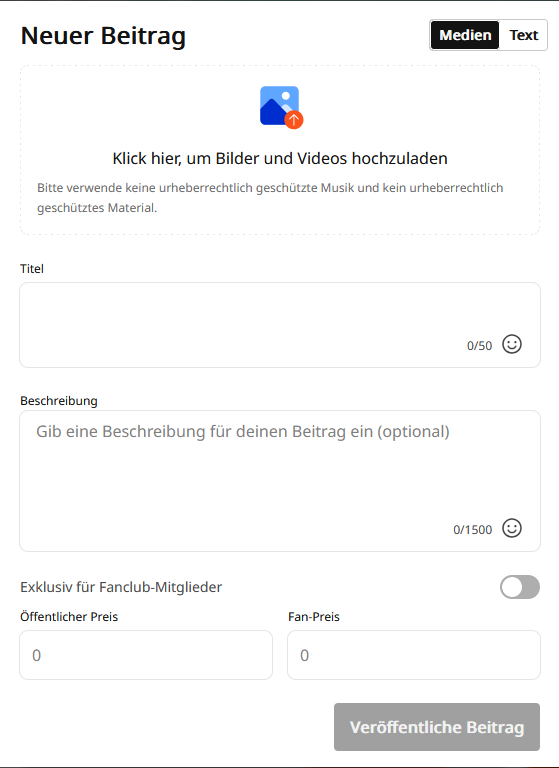Click the Fan-Preis input field

[414, 655]
